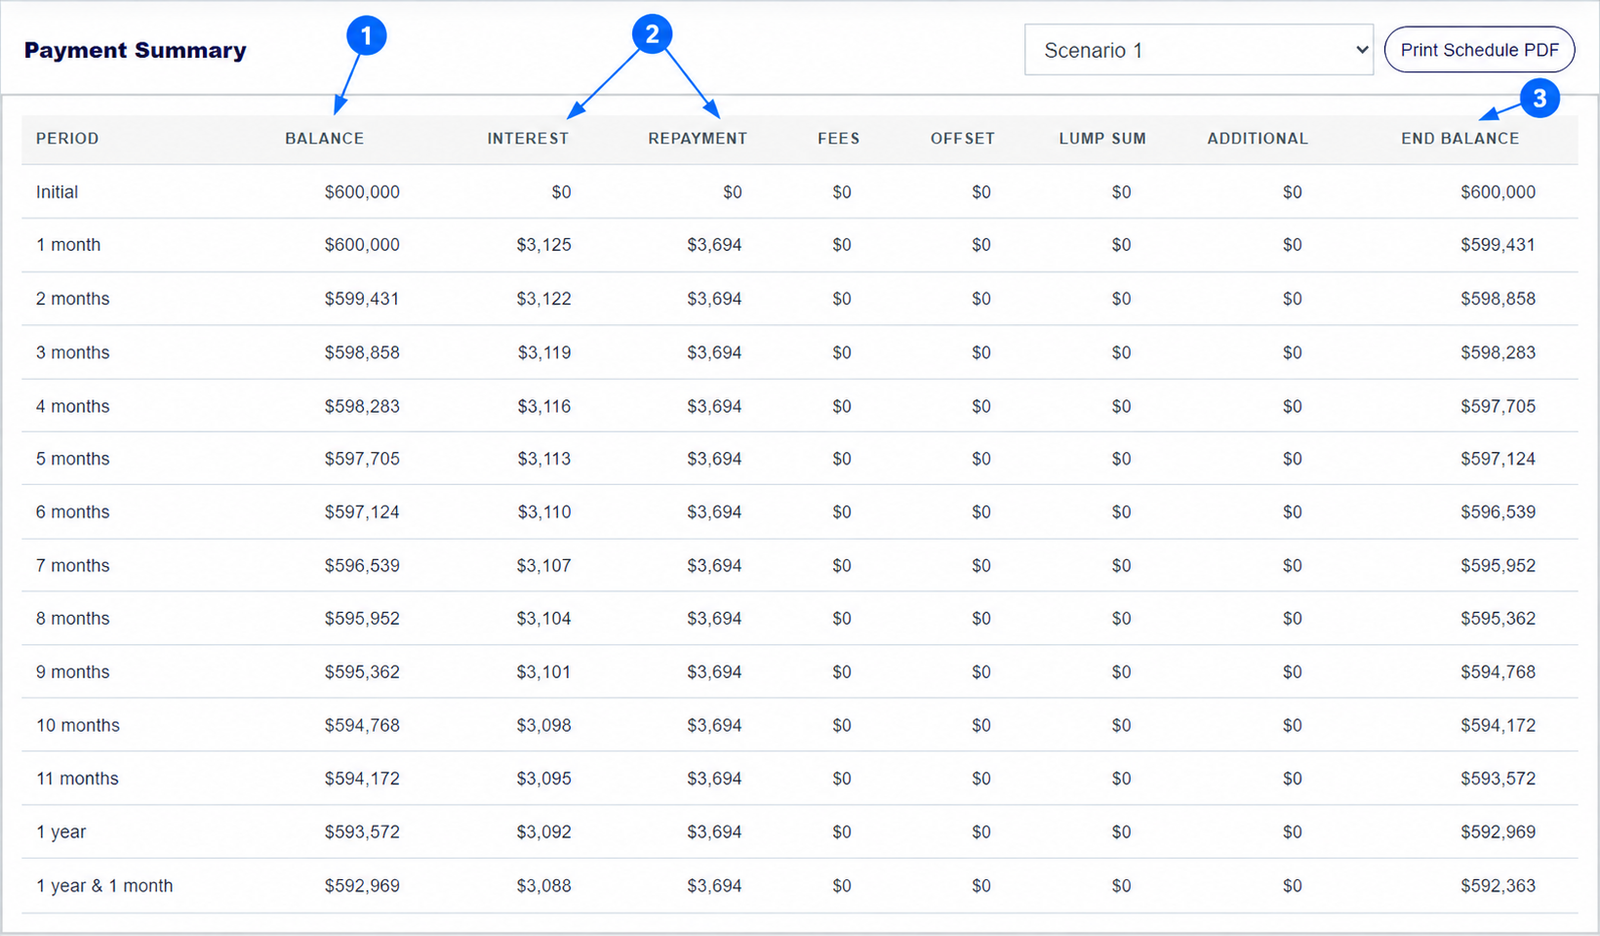Select the OFFSET column header
This screenshot has width=1600, height=936.
click(962, 138)
